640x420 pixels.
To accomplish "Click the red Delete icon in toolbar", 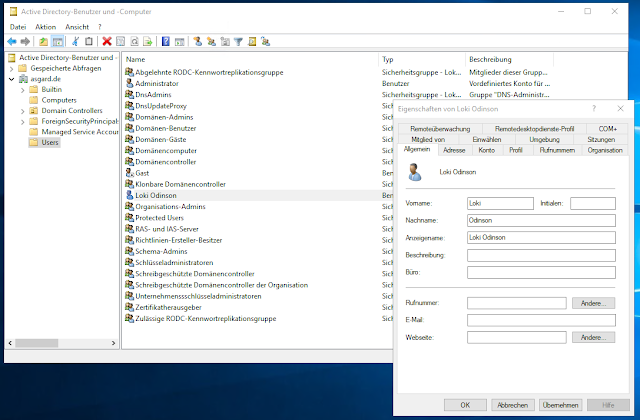I will point(106,42).
